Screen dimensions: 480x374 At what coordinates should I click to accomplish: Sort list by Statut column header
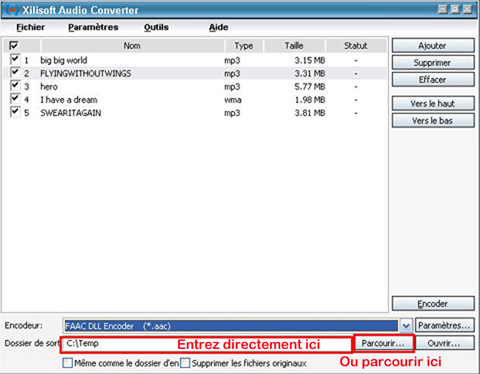pyautogui.click(x=356, y=46)
